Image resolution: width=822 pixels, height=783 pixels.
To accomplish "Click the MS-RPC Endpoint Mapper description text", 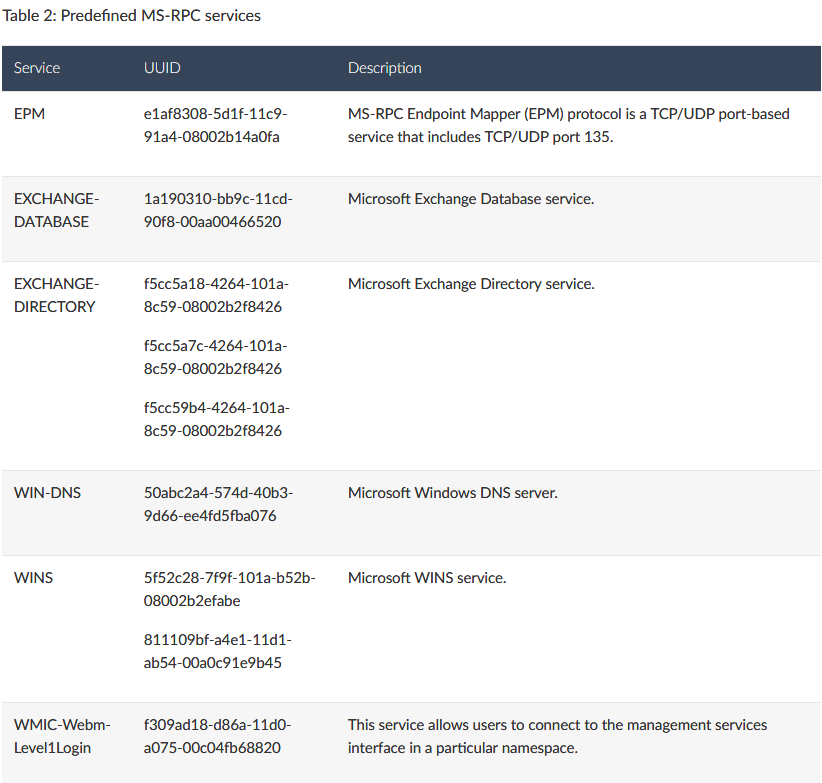I will [568, 126].
